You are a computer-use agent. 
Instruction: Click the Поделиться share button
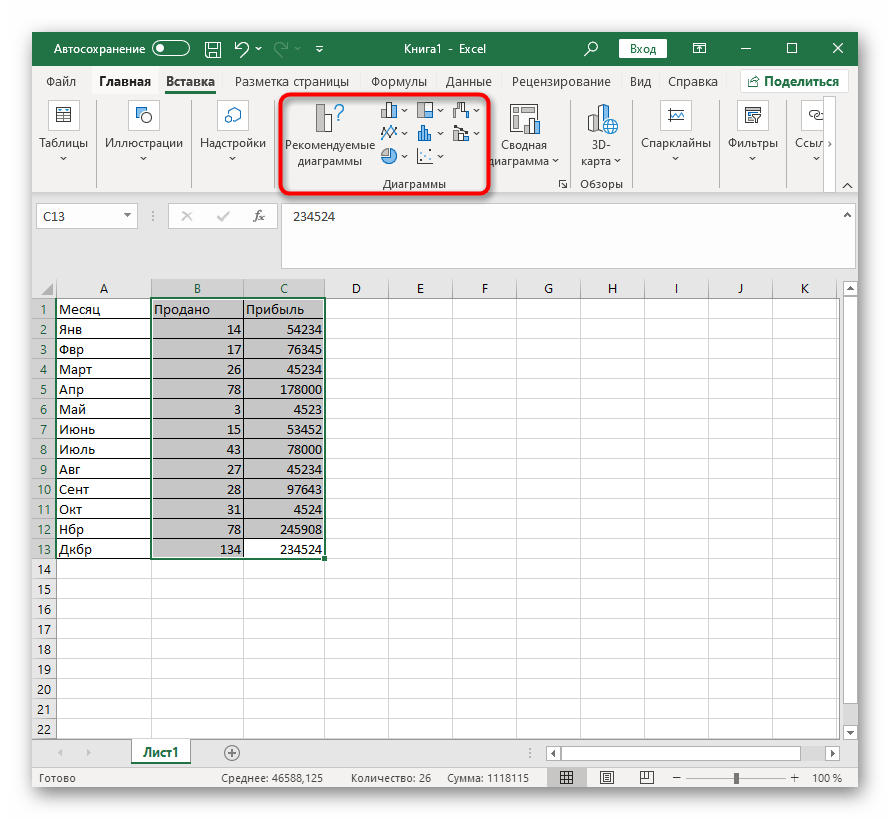[795, 82]
